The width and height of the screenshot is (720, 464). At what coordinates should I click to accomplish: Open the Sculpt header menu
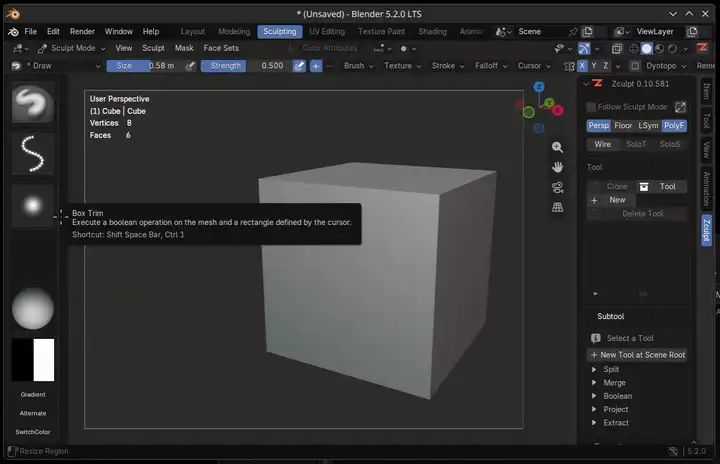point(153,48)
